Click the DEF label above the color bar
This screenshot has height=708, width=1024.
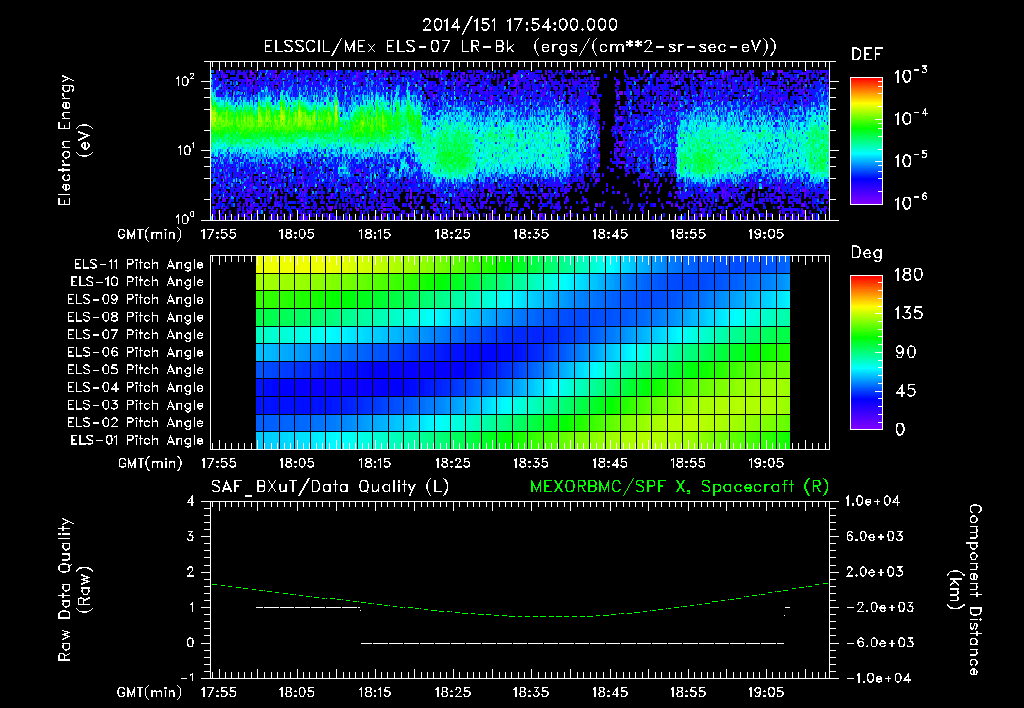tap(867, 54)
